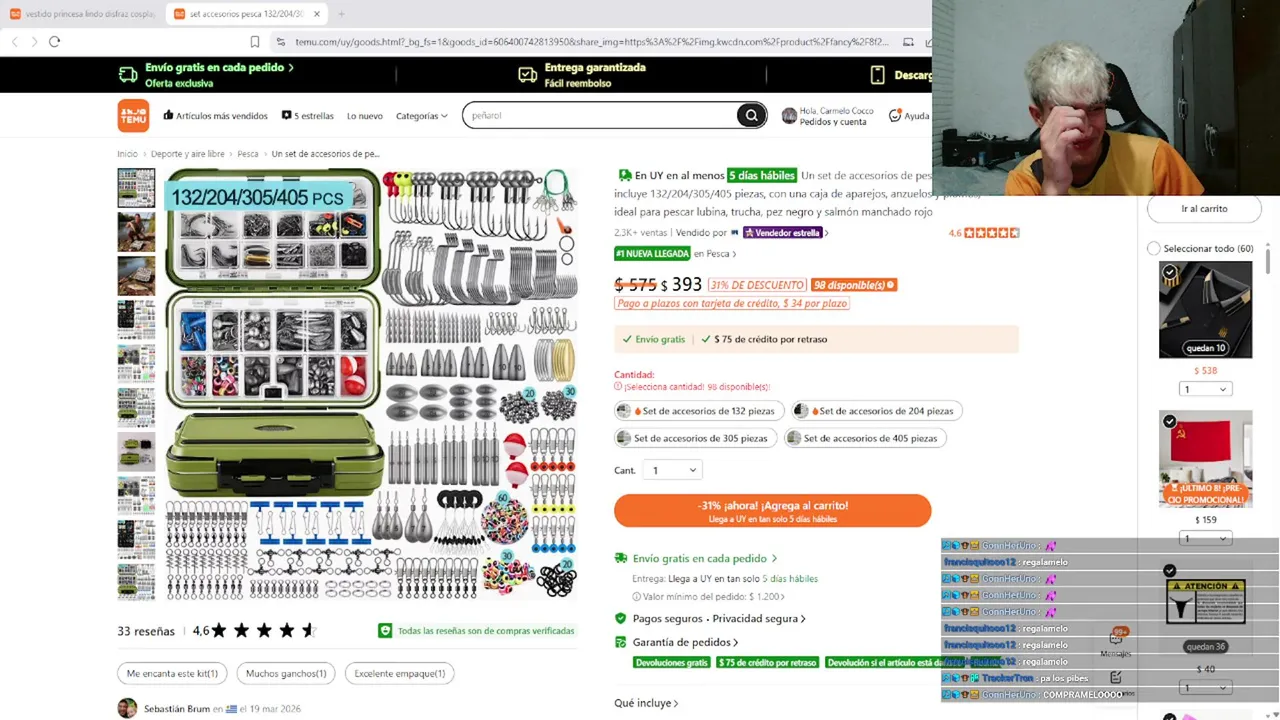
Task: Toggle checkbox on the red flag cart item
Action: click(1169, 421)
